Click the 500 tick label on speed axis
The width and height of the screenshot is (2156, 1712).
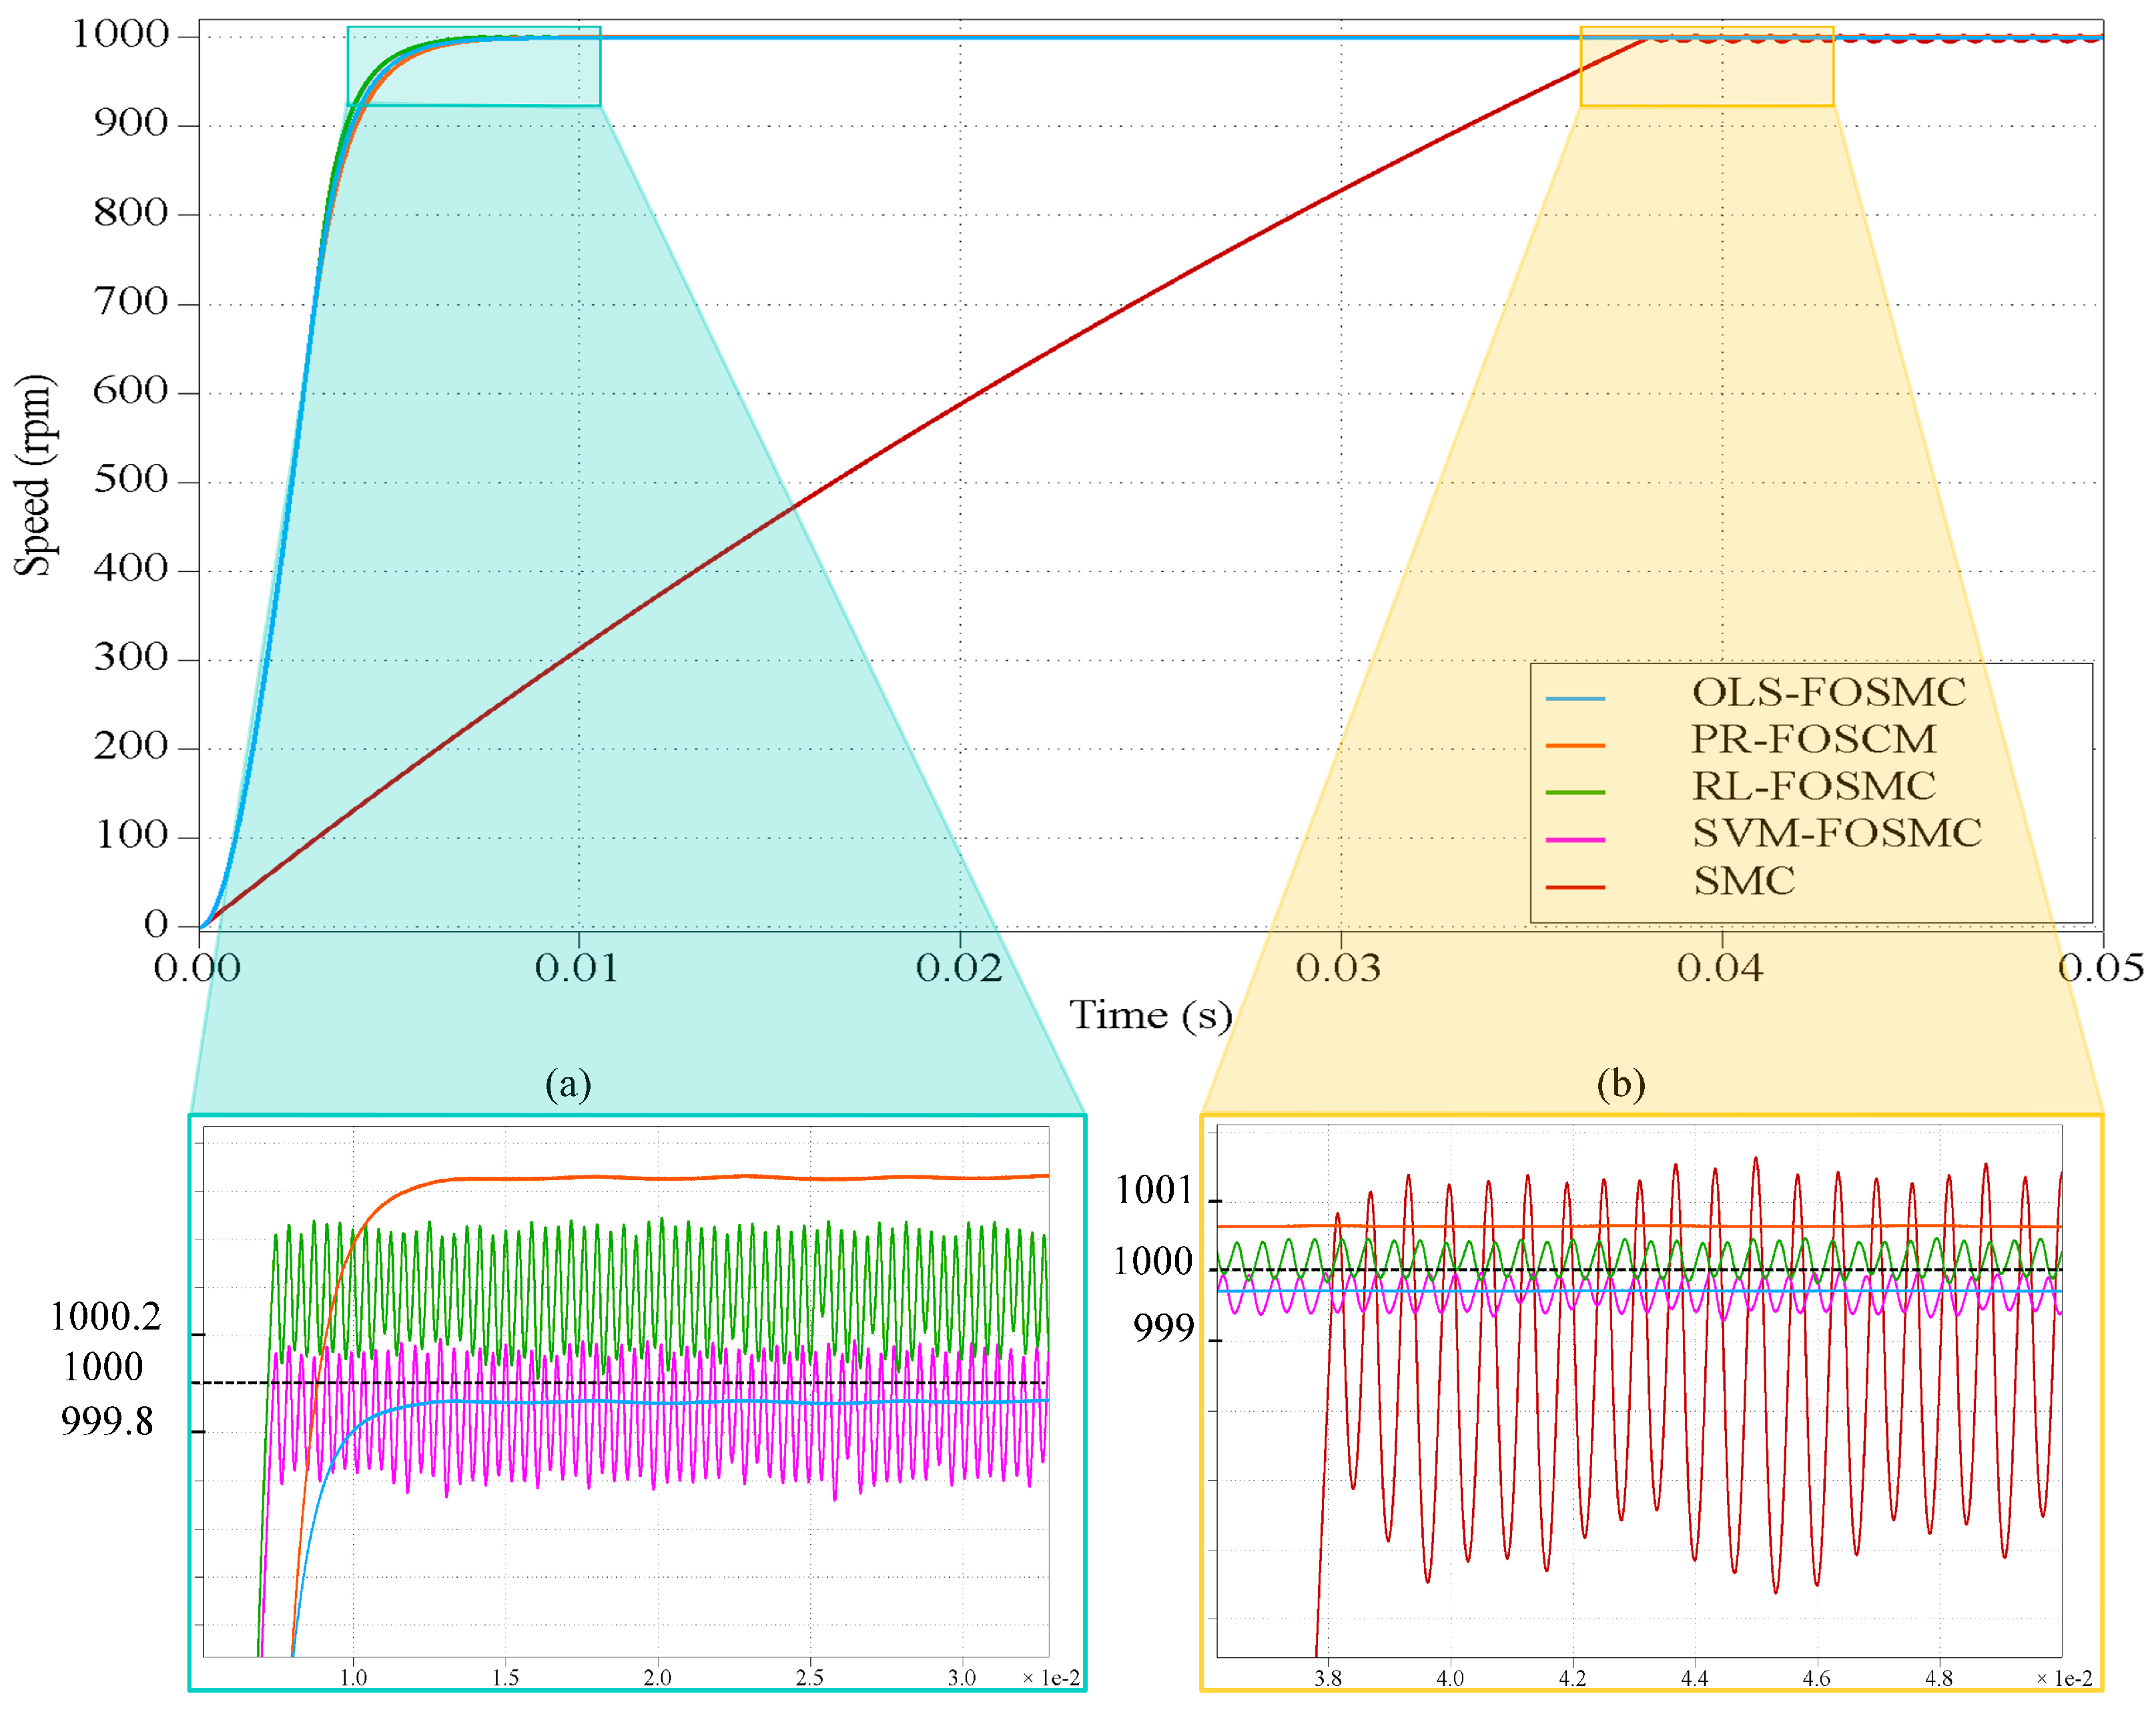pyautogui.click(x=131, y=480)
